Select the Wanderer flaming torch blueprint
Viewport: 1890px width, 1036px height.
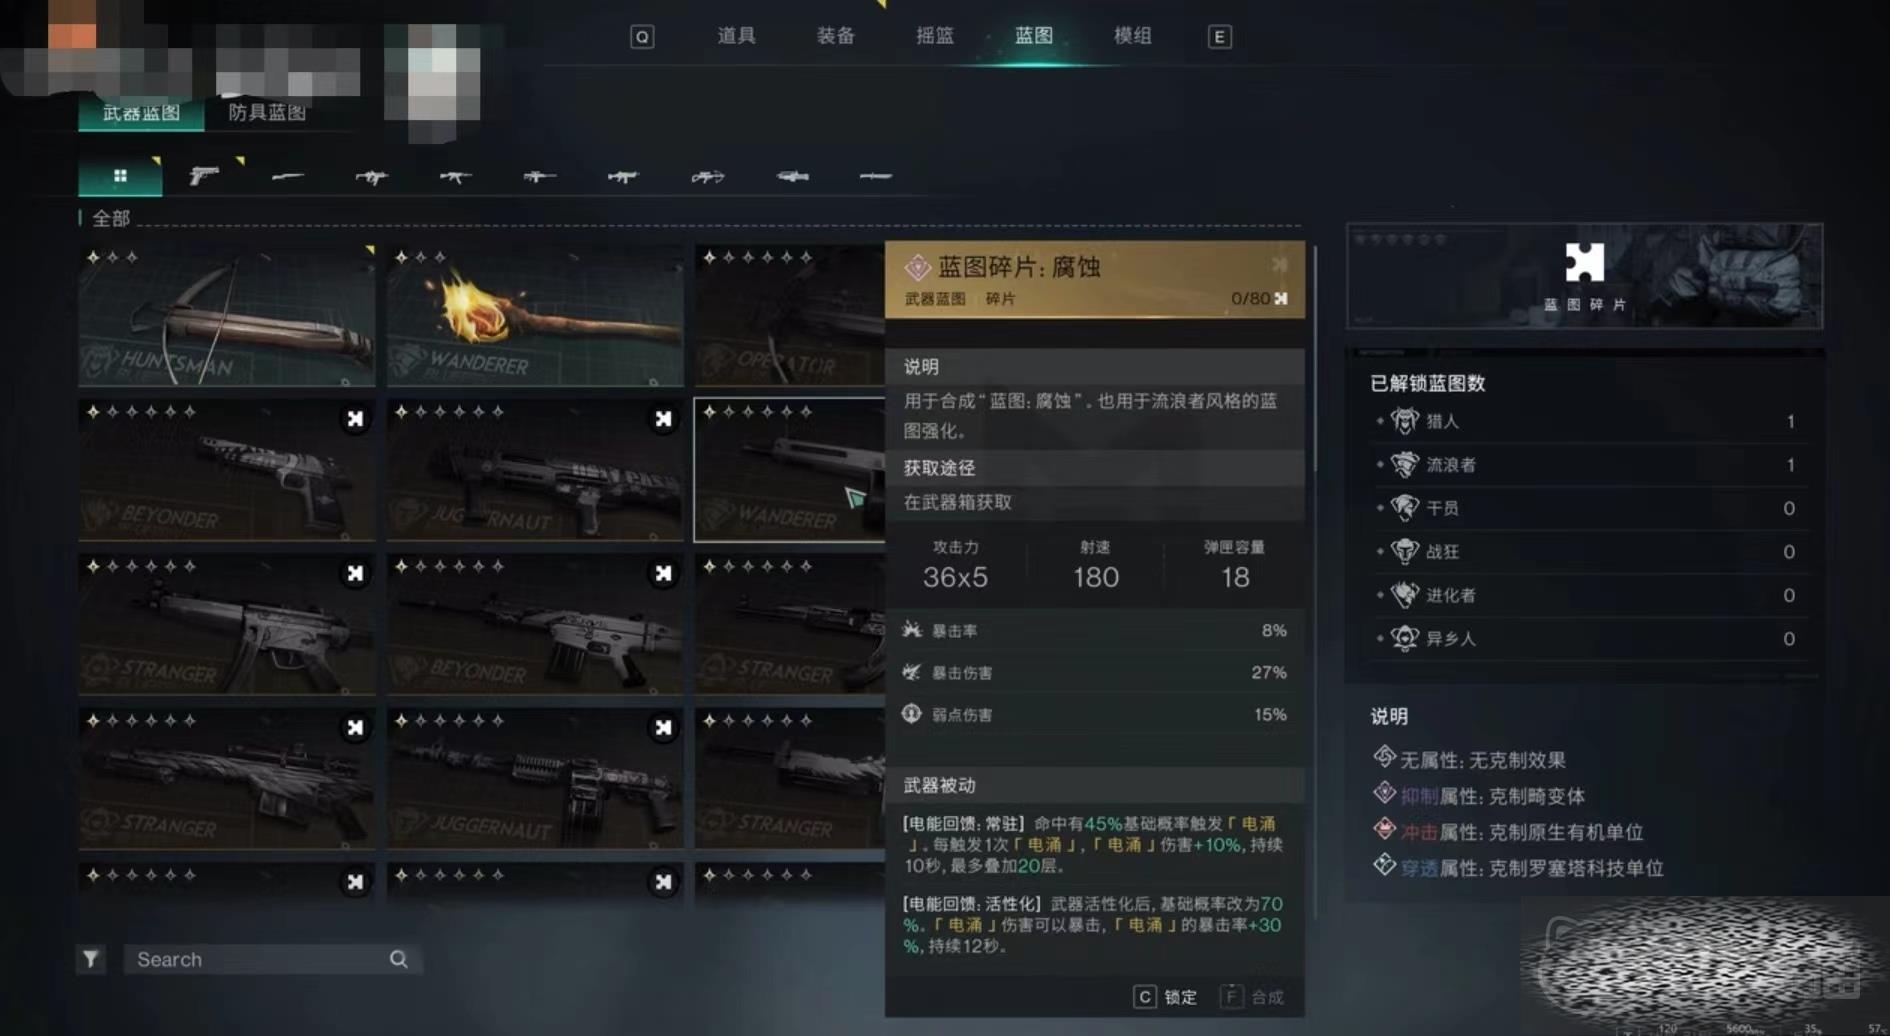tap(535, 315)
